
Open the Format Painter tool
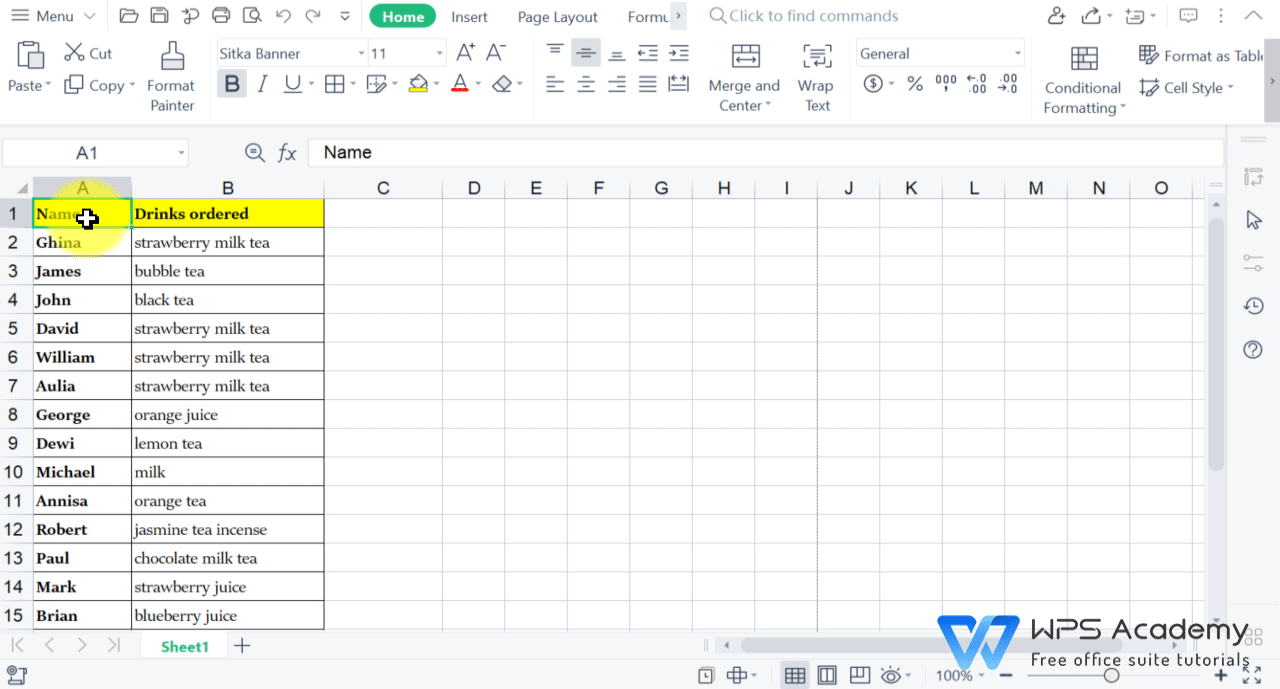(170, 72)
